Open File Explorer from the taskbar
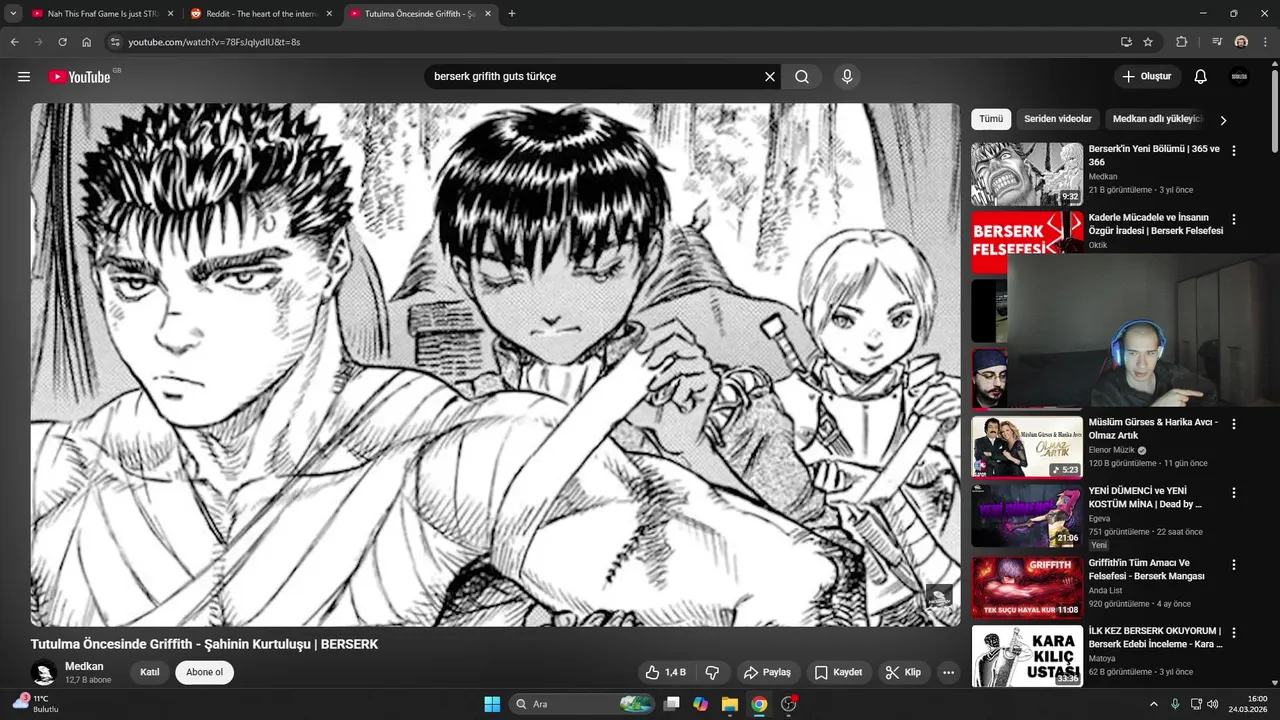Screen dimensions: 1280x720 pyautogui.click(x=730, y=704)
